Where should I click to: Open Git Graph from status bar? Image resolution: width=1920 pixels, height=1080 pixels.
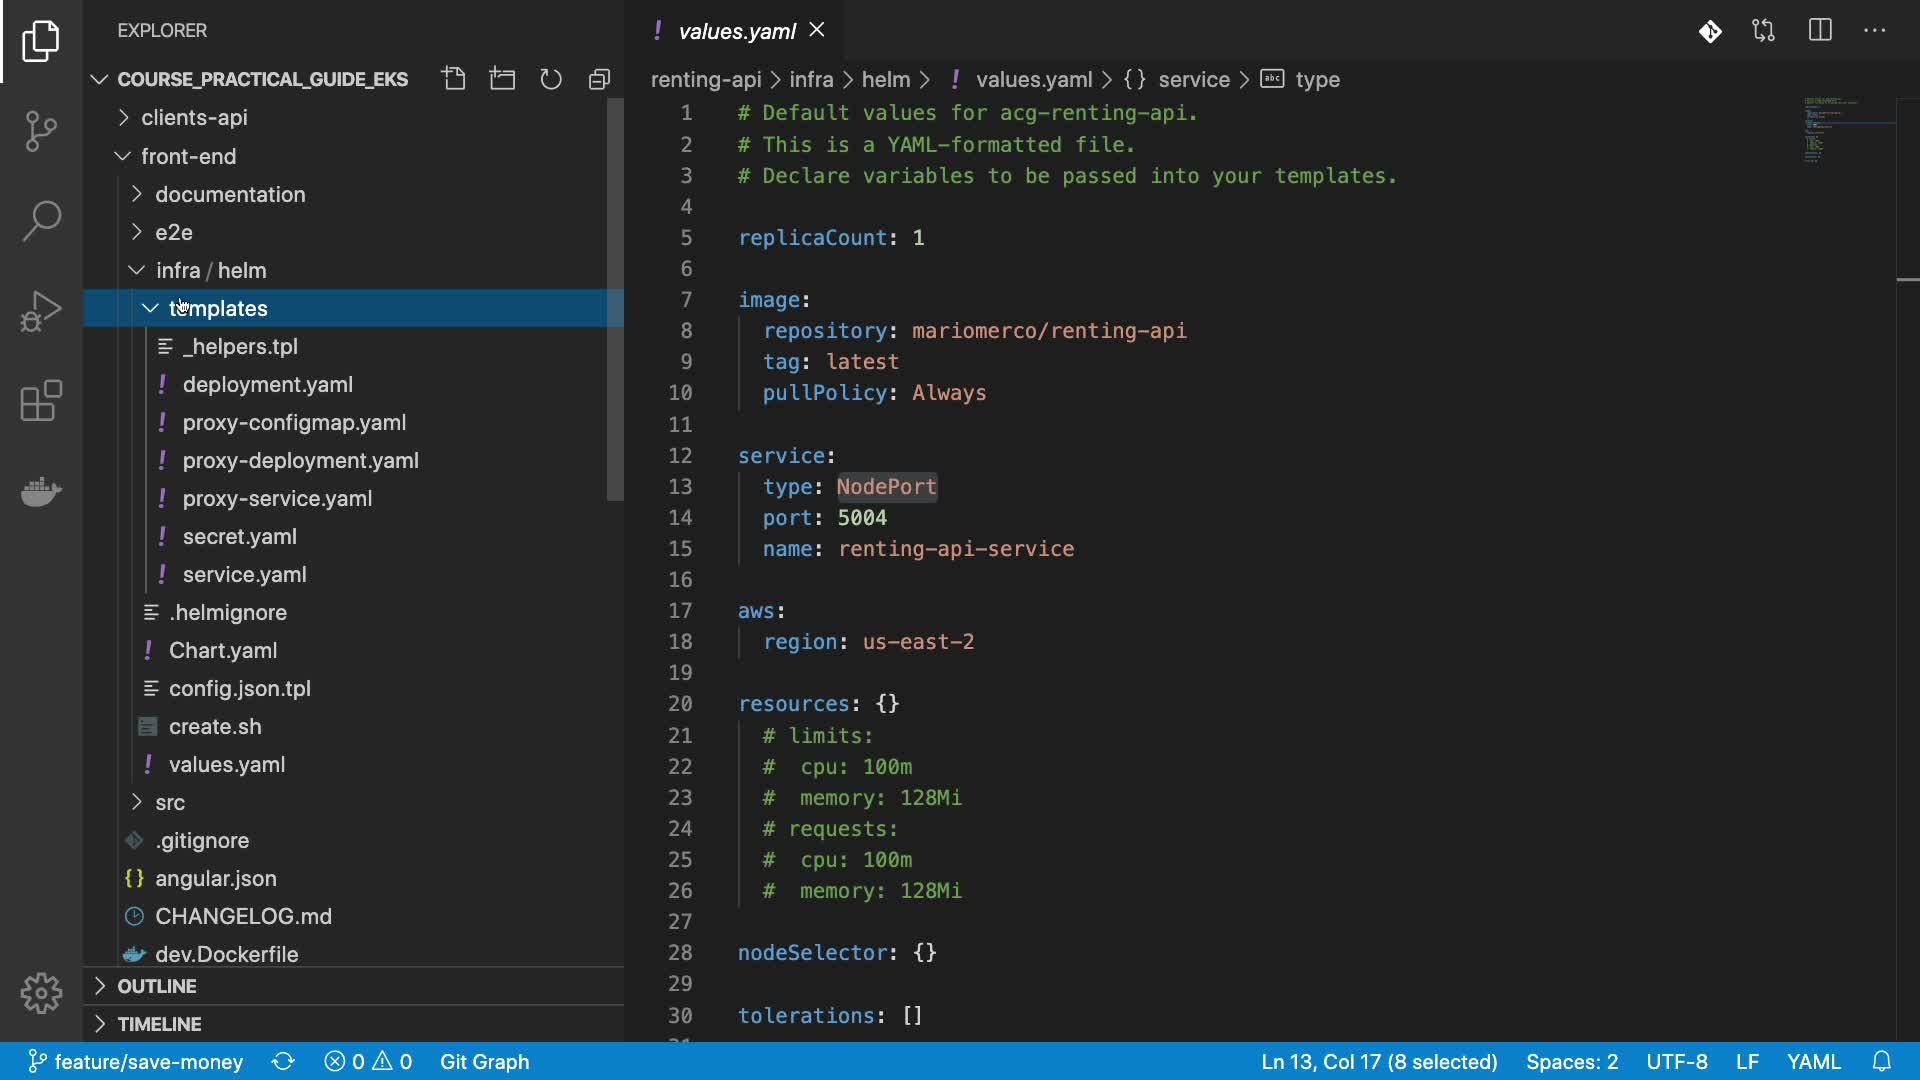(x=484, y=1061)
